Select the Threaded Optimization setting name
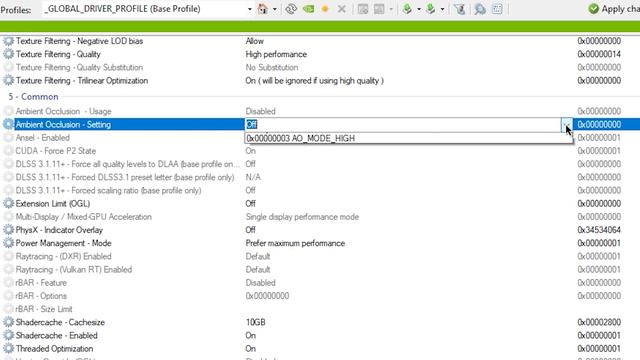640x360 pixels. (x=54, y=349)
